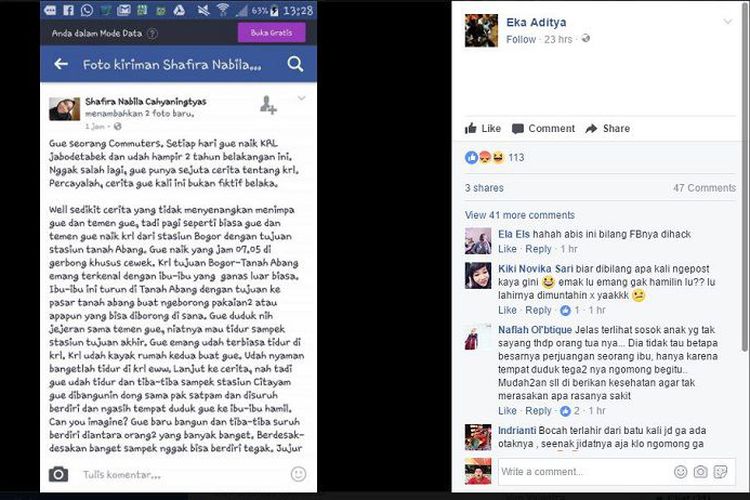This screenshot has height=500, width=750.
Task: Expand View 41 more comments
Action: tap(519, 215)
